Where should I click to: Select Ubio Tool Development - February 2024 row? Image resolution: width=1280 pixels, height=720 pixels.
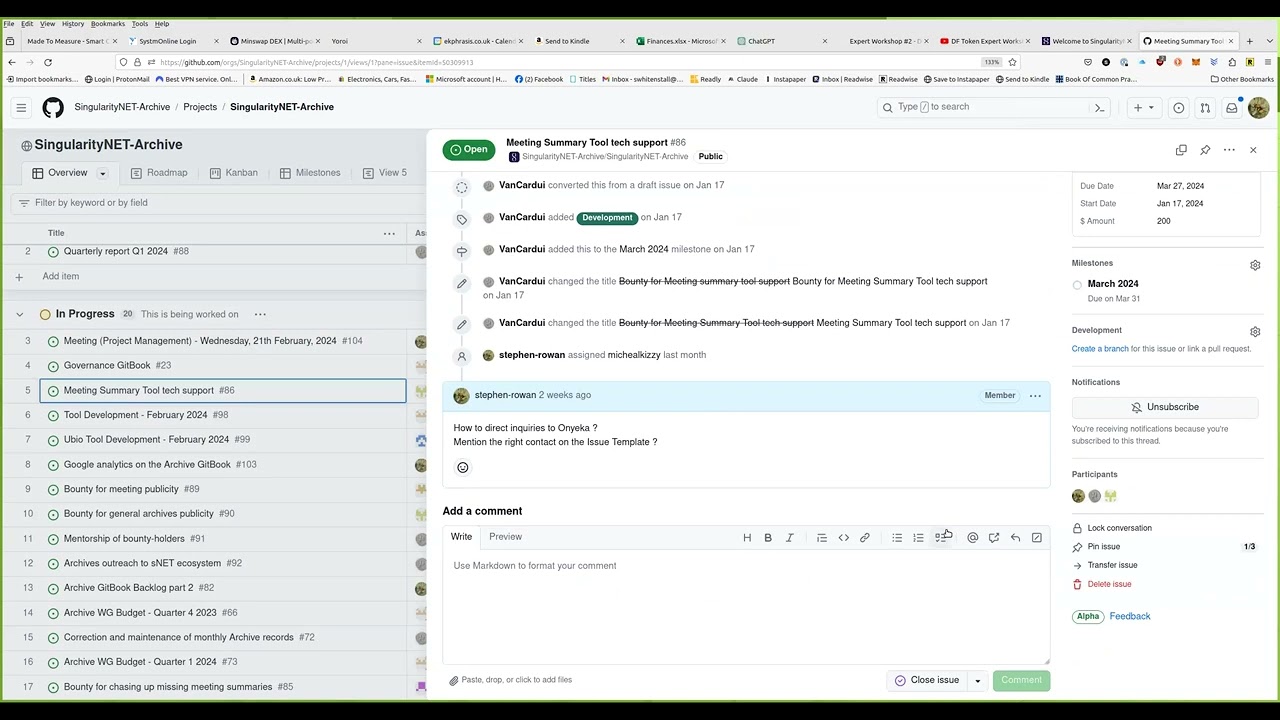(223, 440)
